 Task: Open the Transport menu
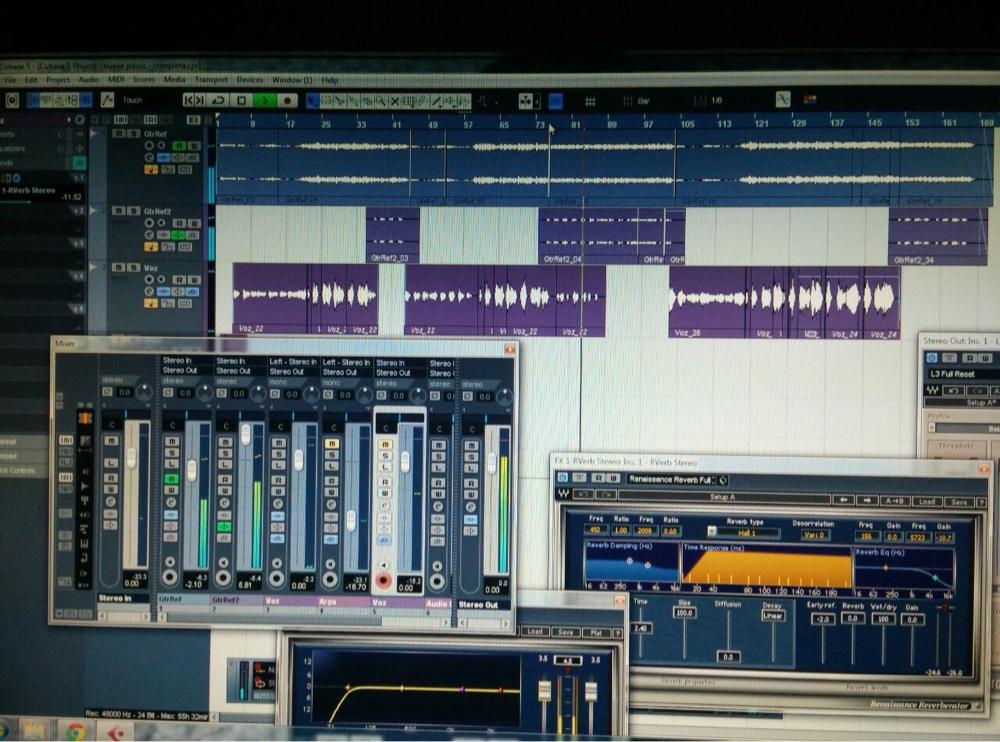coord(211,80)
